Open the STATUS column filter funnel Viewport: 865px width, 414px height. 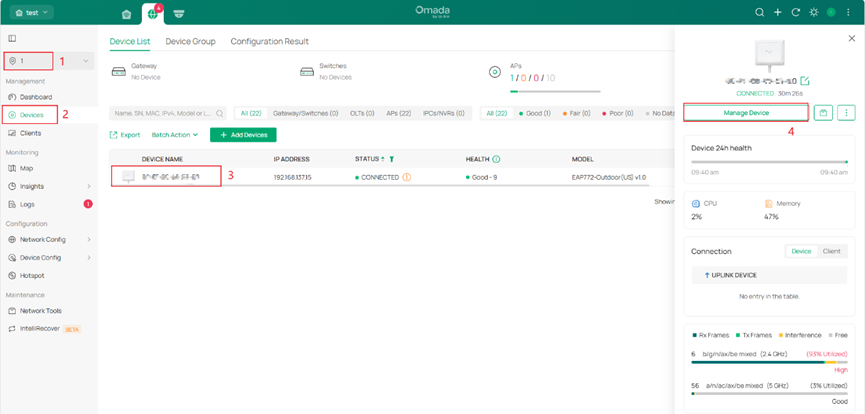point(391,159)
